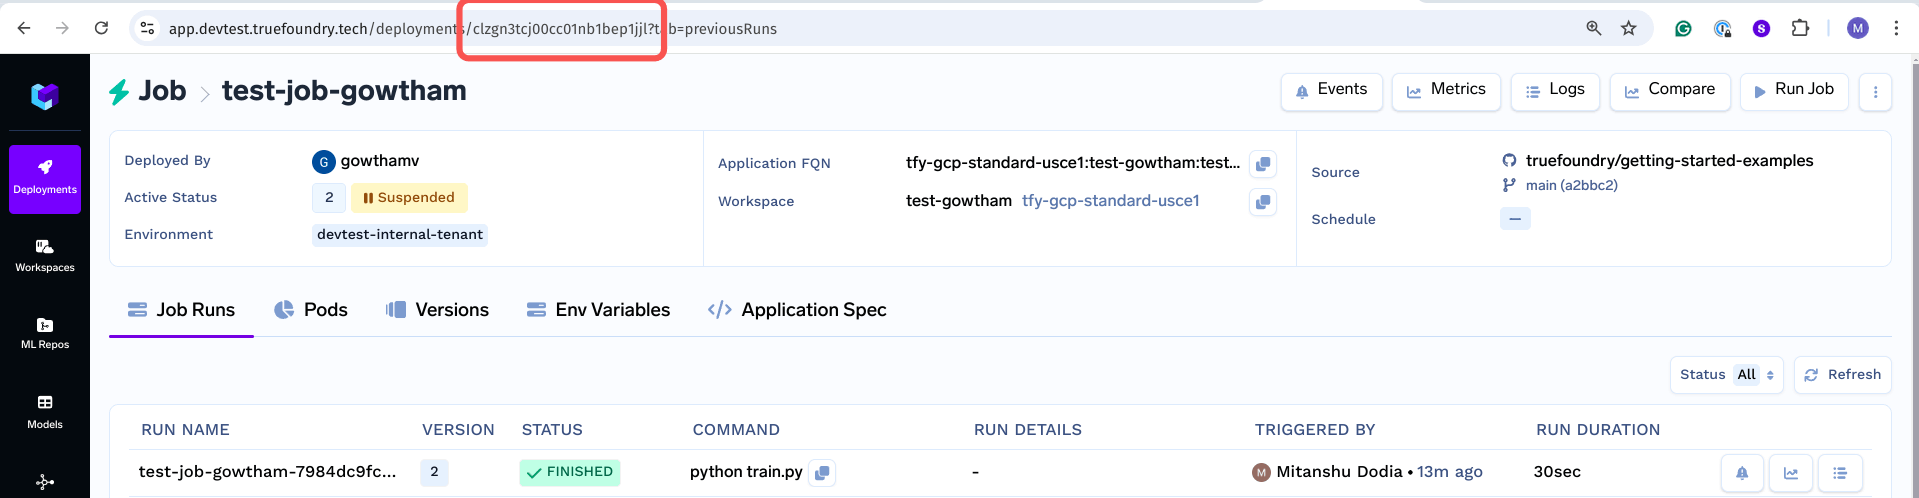1919x498 pixels.
Task: Click the Refresh button
Action: (x=1843, y=375)
